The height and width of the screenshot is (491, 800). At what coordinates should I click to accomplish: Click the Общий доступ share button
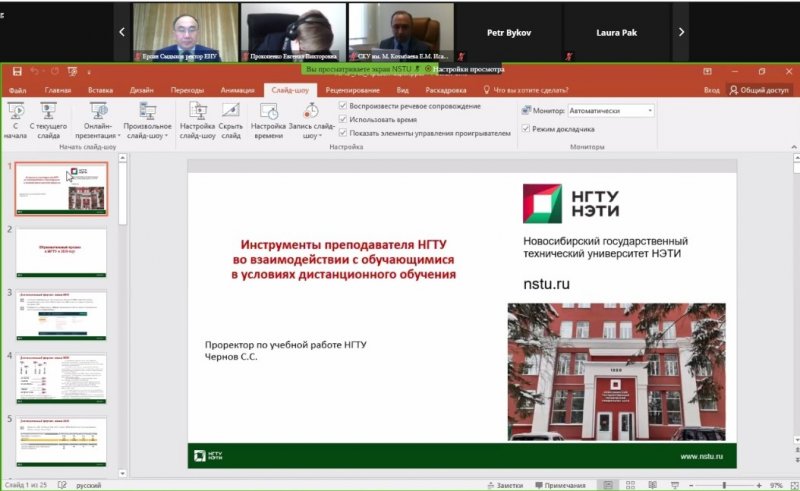click(759, 90)
